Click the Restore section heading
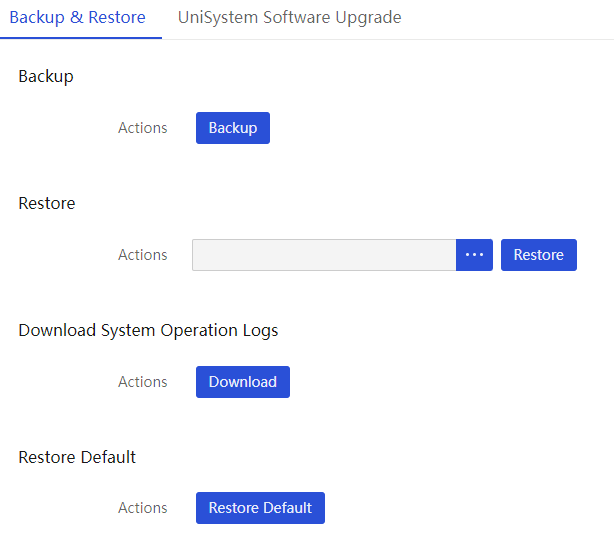 [x=47, y=203]
